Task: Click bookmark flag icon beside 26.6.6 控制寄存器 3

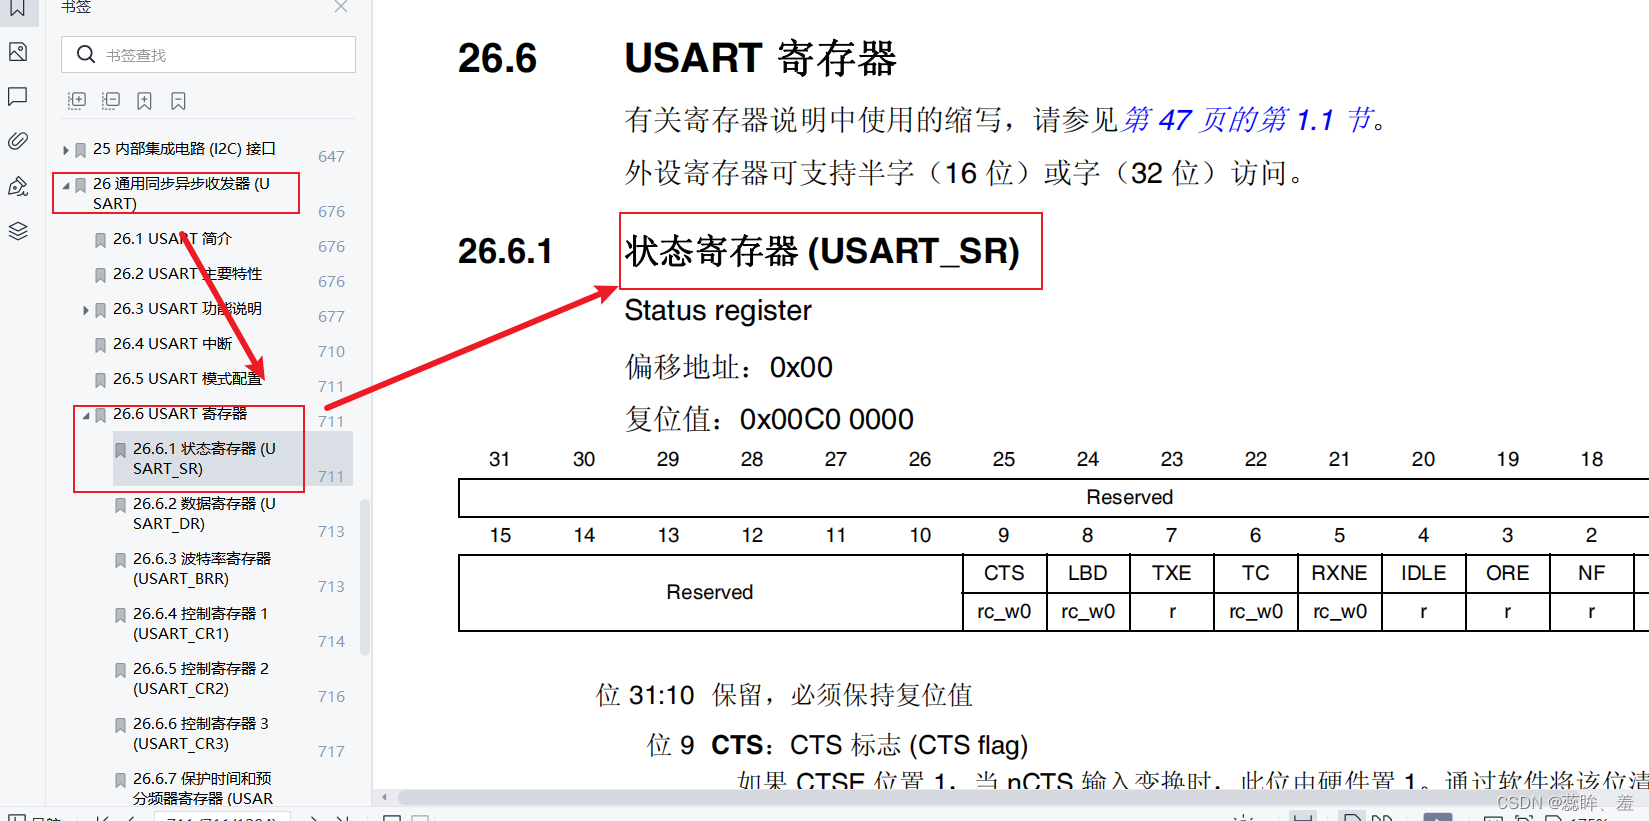Action: coord(120,725)
